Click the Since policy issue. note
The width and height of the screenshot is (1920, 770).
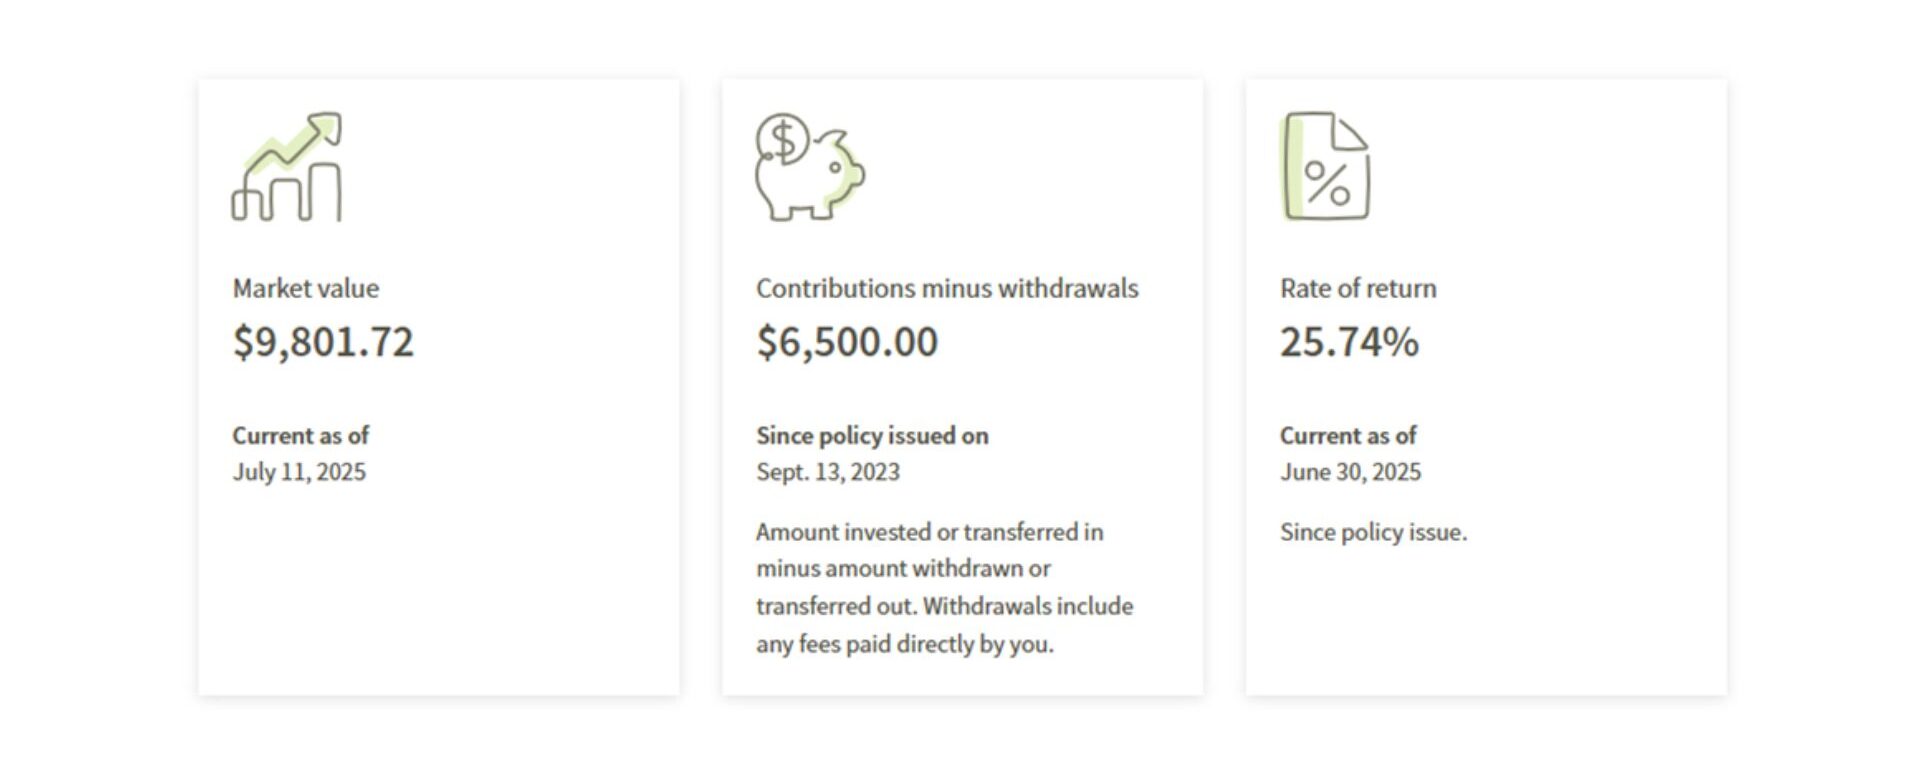(1373, 532)
